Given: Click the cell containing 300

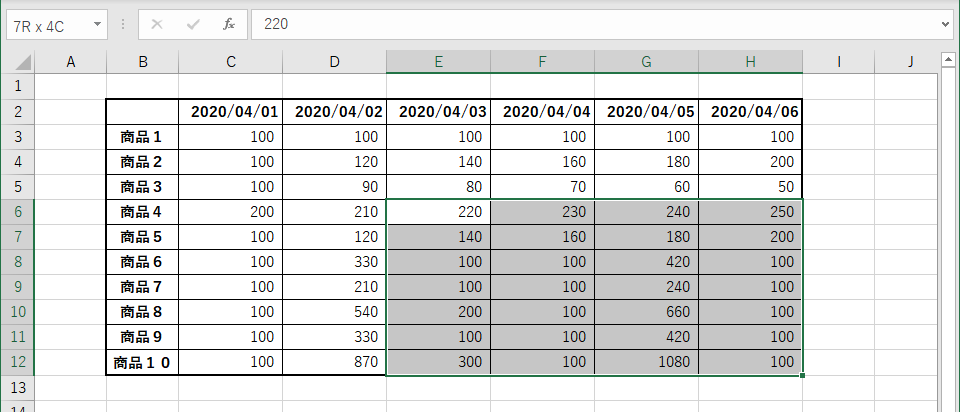Looking at the screenshot, I should (x=438, y=362).
